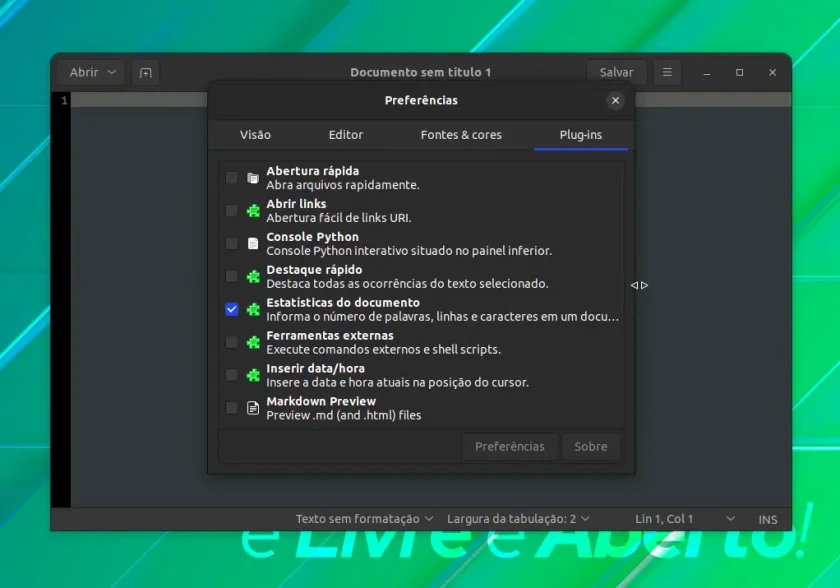Click the Salvar button
This screenshot has width=840, height=588.
pos(616,72)
